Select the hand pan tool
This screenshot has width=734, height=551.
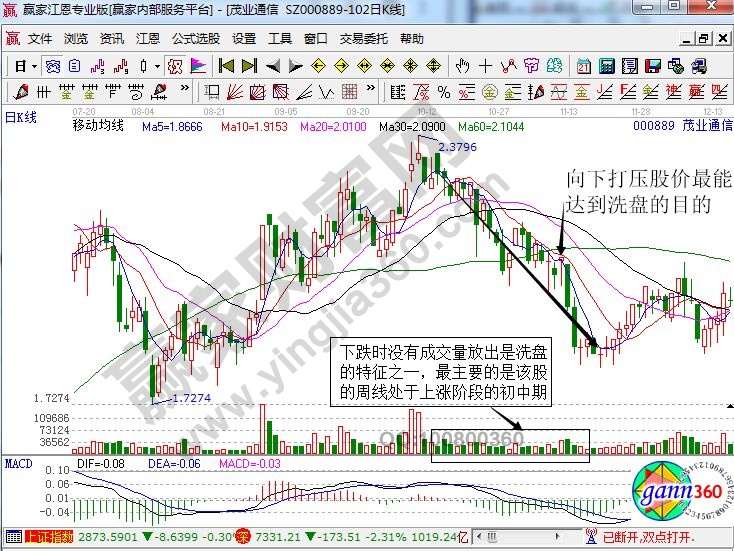coord(462,66)
